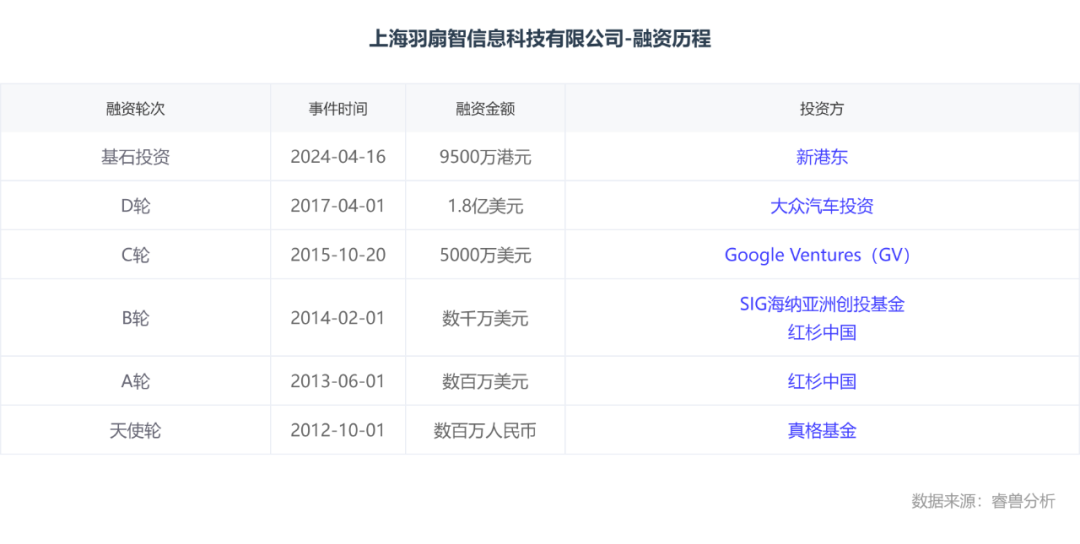Screen dimensions: 1080x544
Task: Open the 新港东 investor link
Action: [822, 157]
